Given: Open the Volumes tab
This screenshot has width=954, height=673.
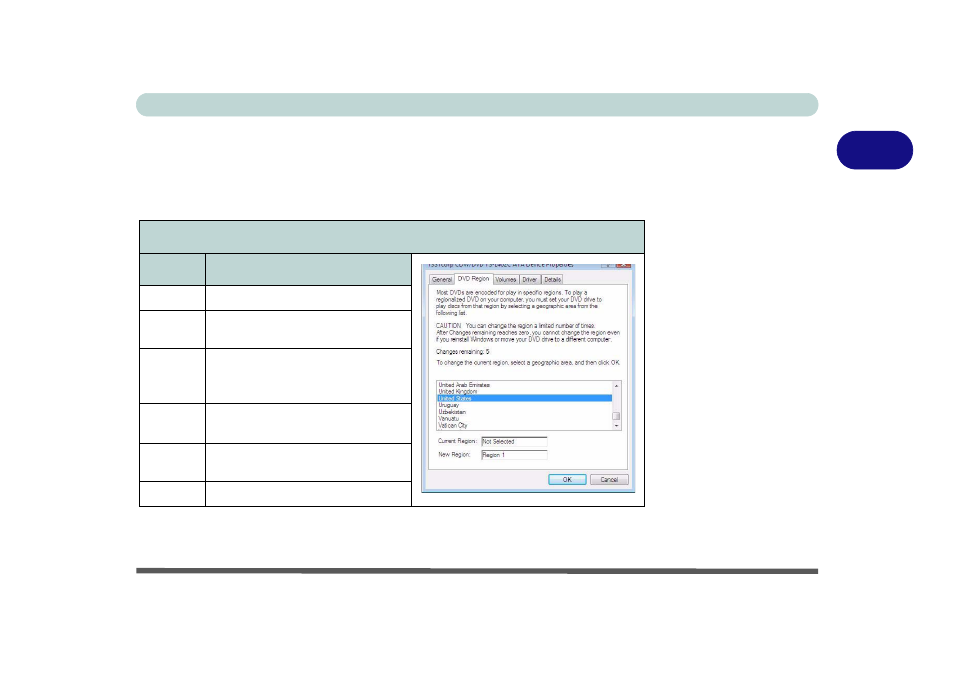Looking at the screenshot, I should tap(506, 280).
